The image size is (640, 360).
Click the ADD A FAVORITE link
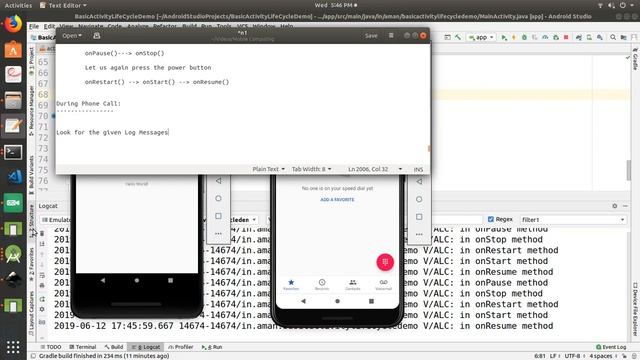click(x=337, y=200)
